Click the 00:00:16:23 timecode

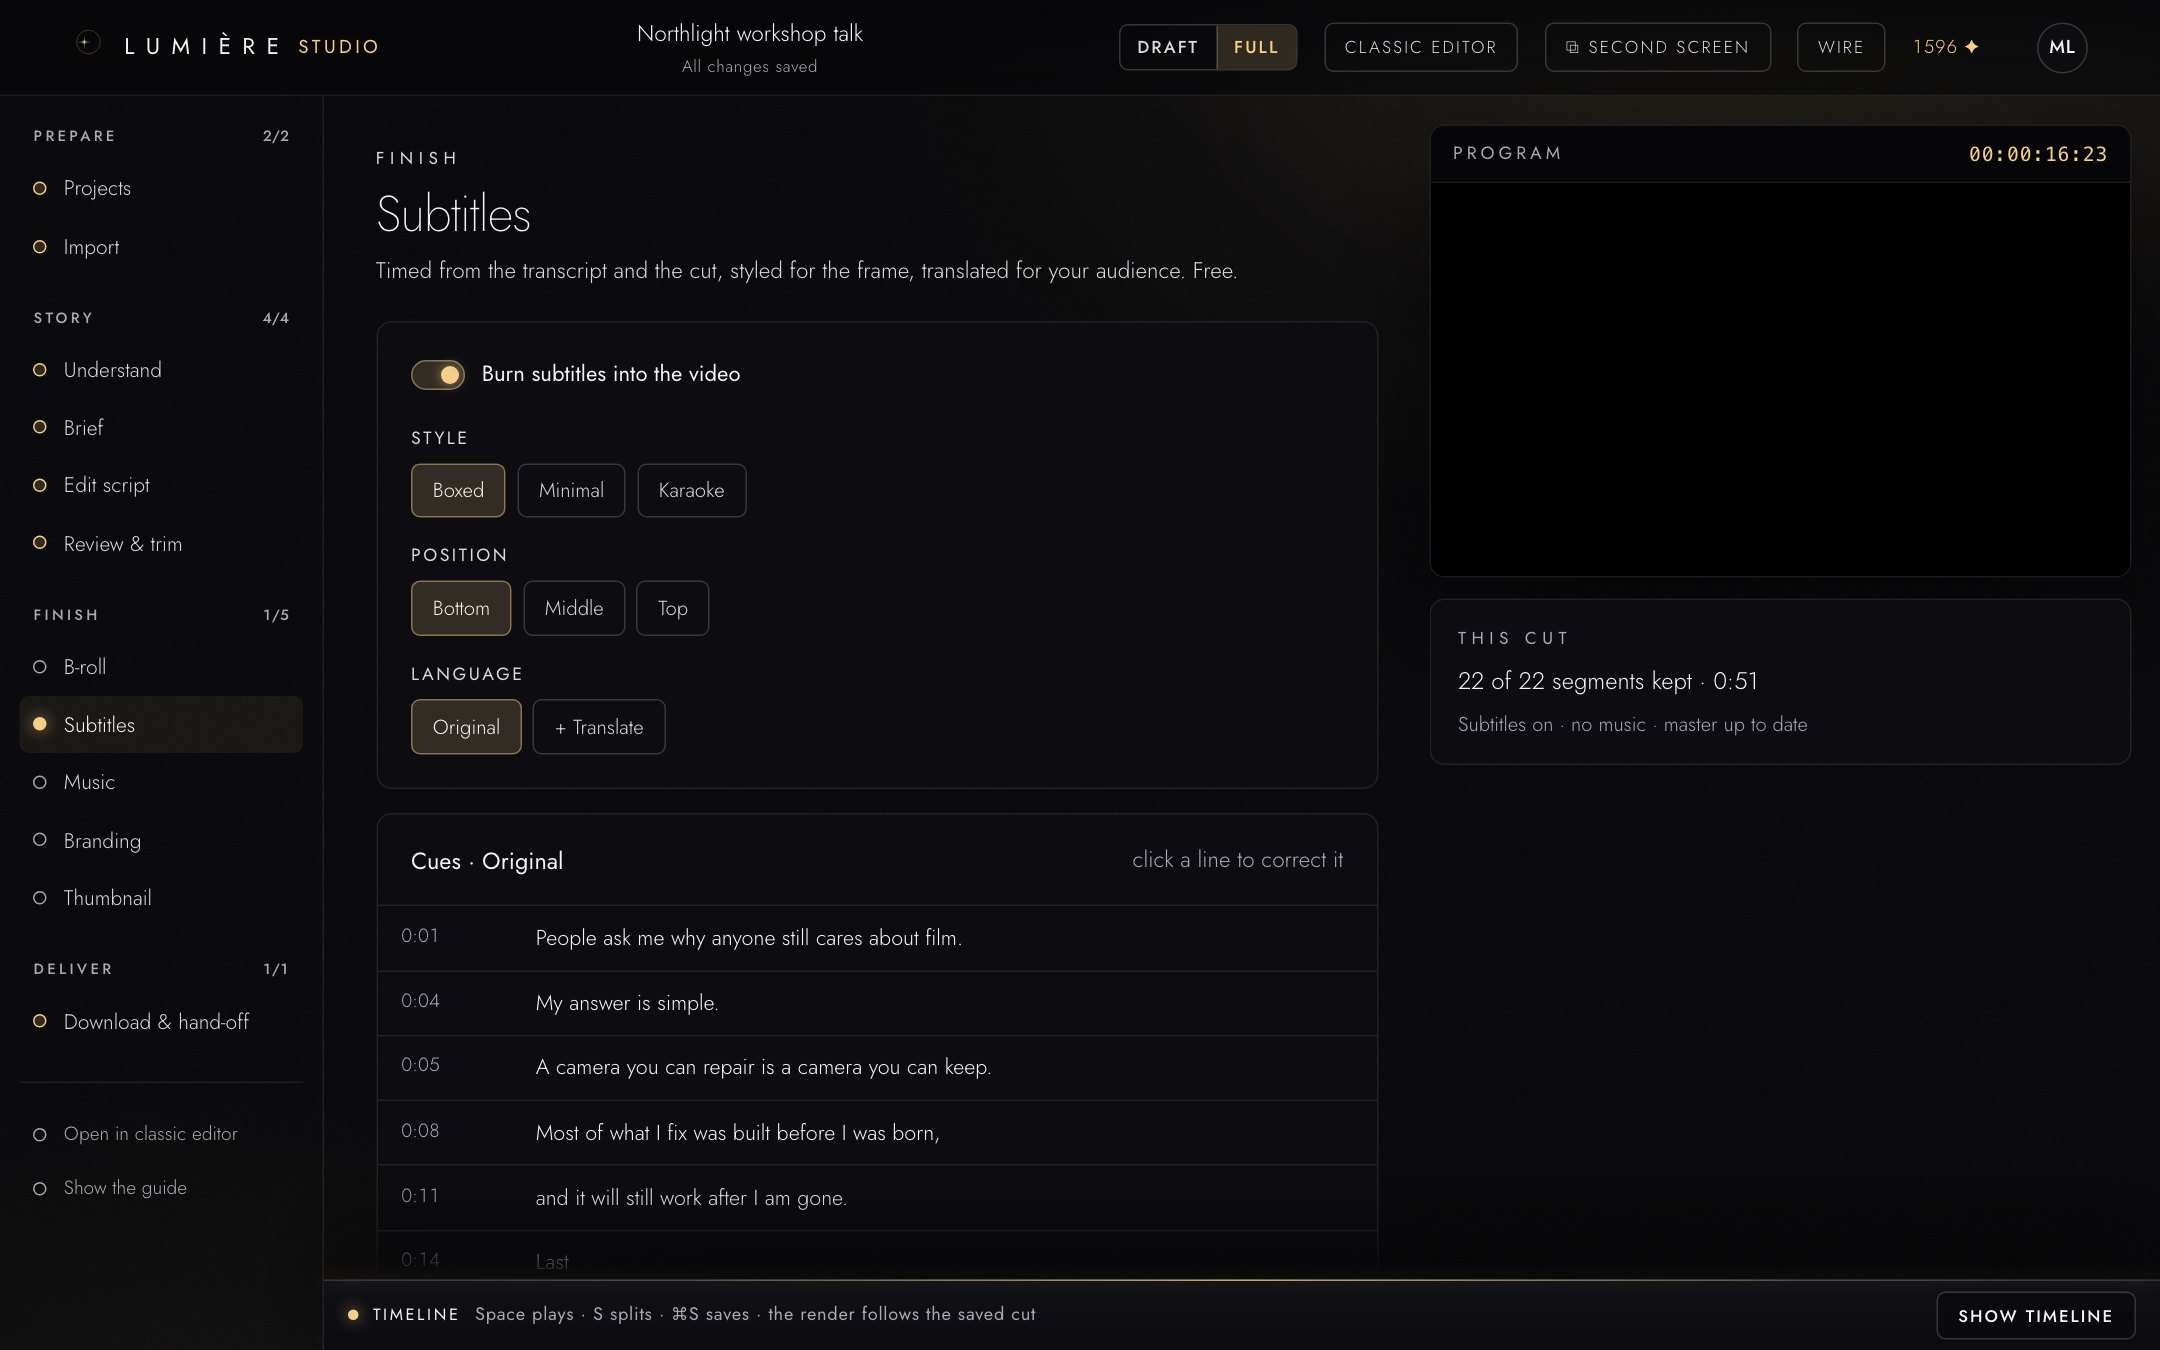click(2037, 154)
